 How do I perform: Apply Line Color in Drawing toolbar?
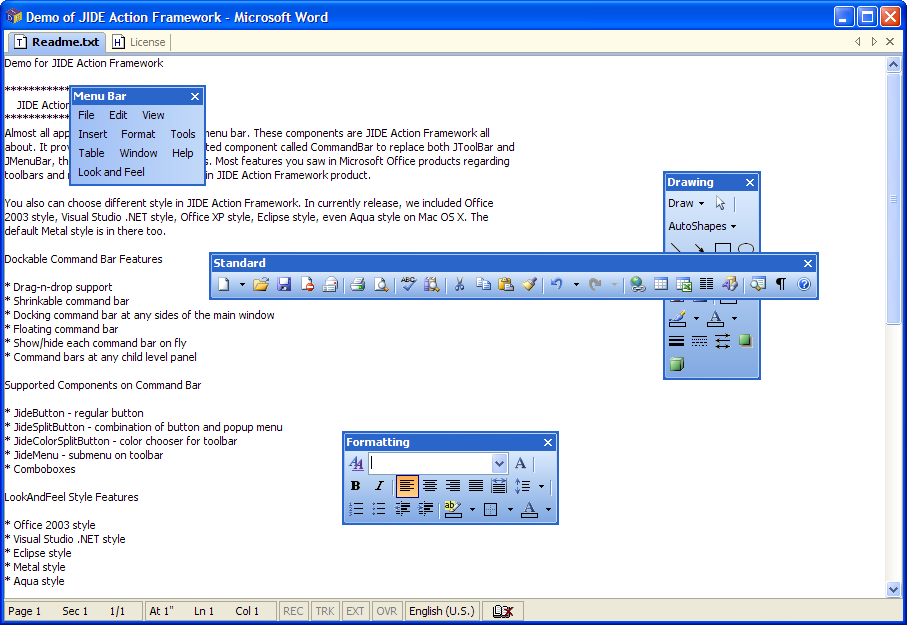(x=677, y=318)
